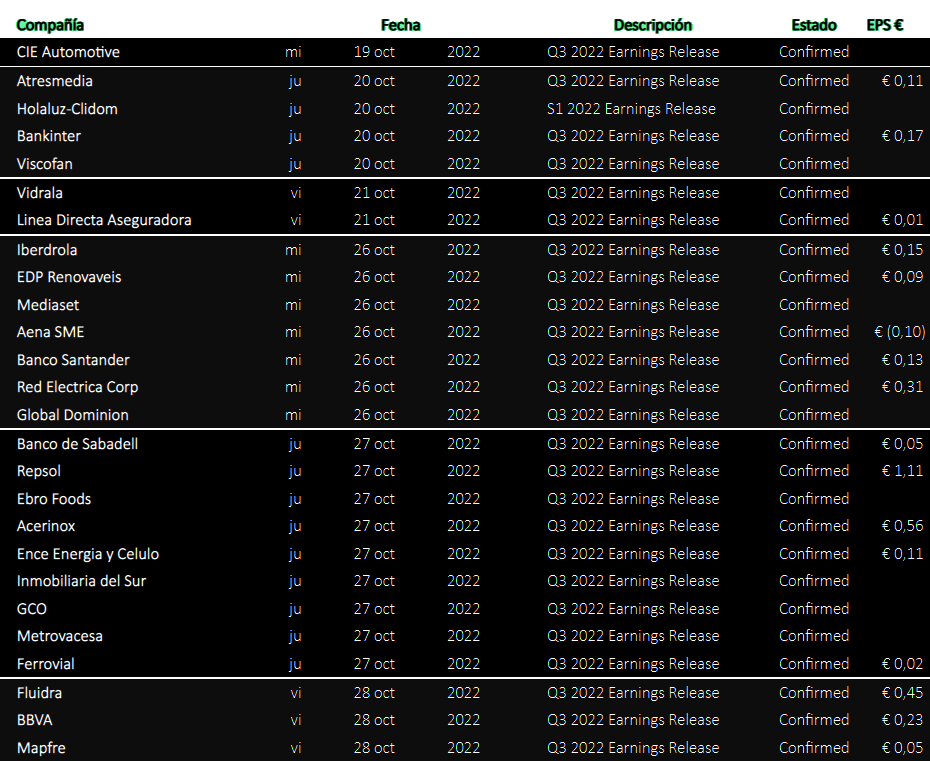The height and width of the screenshot is (761, 930).
Task: Click the Estado column header
Action: pyautogui.click(x=814, y=25)
